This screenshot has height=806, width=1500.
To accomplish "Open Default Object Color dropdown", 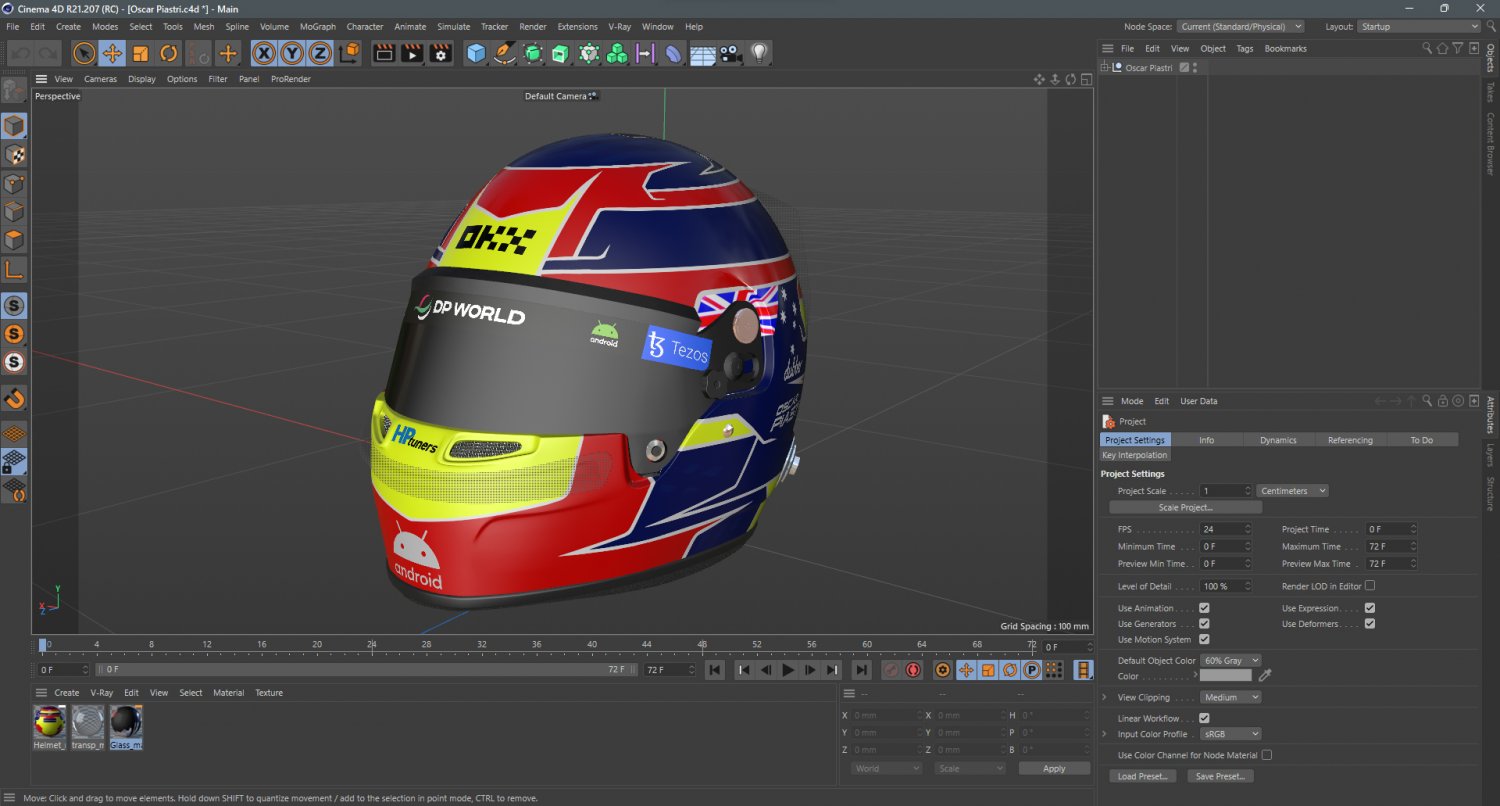I will point(1230,661).
